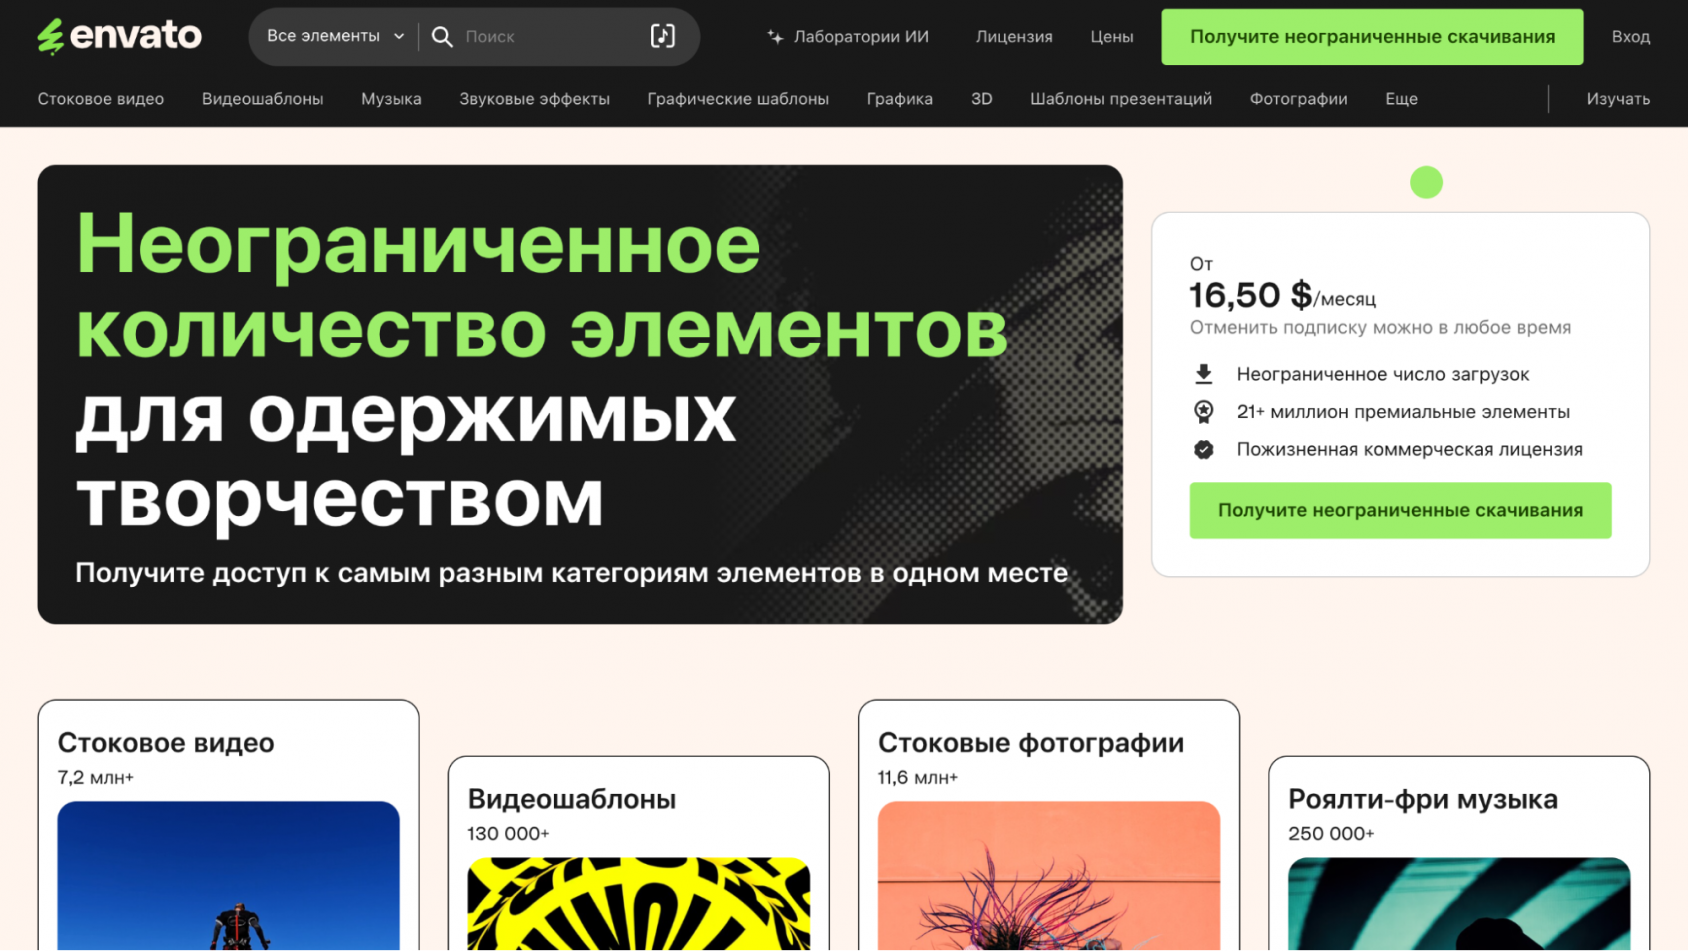Click Пожизненная коммерческая лицензия text

point(1410,450)
